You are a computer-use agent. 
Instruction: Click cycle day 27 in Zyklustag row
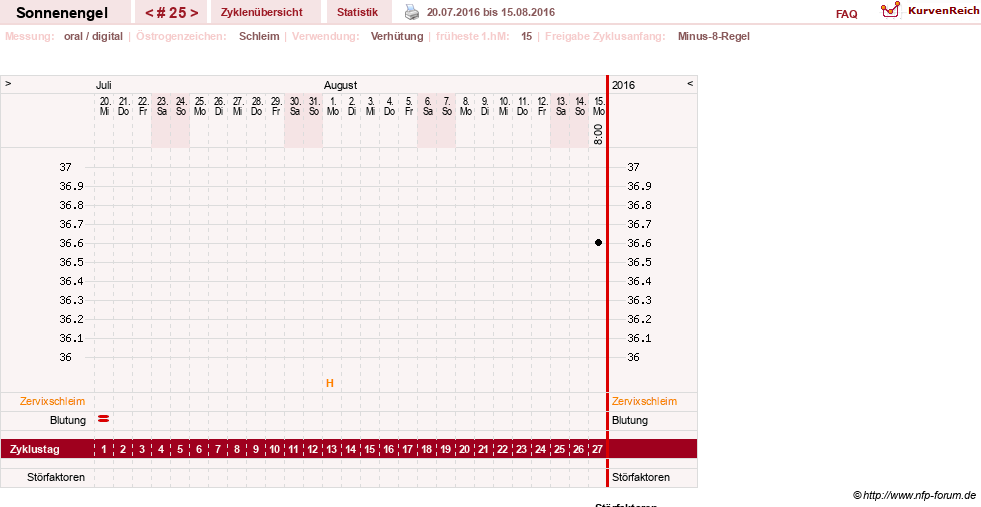(597, 449)
